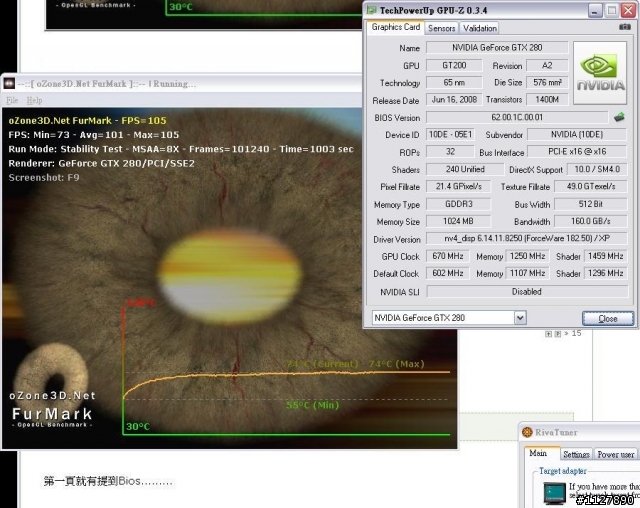Click the Subvendor NVIDIA (10DE) value
This screenshot has width=640, height=508.
(577, 134)
